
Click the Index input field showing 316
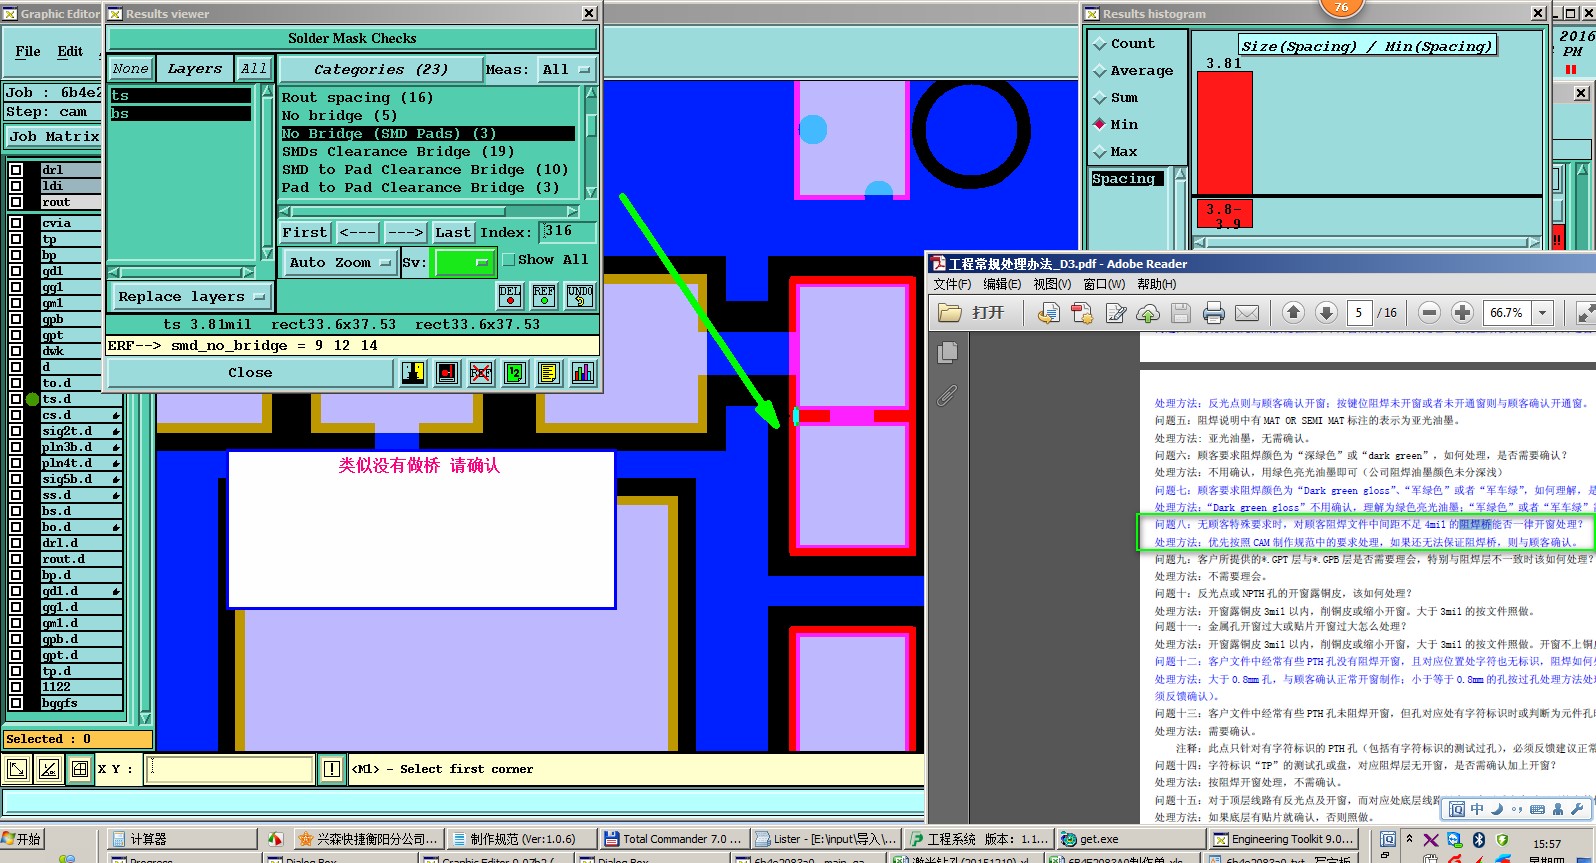click(x=567, y=232)
